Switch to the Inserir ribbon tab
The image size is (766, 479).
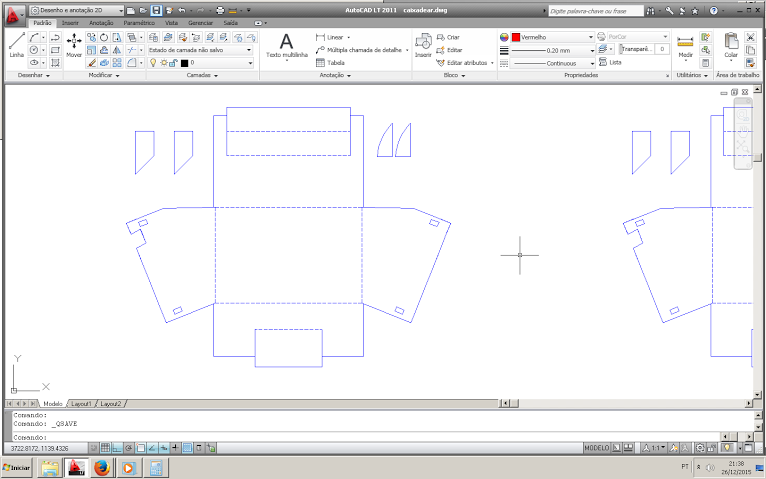pos(70,23)
